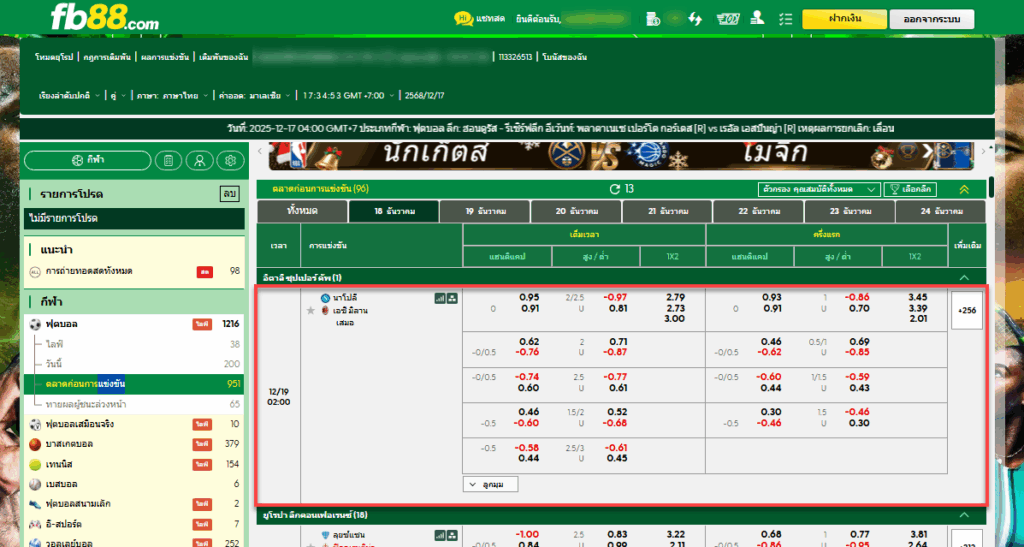Collapse the อิตาลี ซุปเปอร์ คัพ league section
Screen dimensions: 1024x547
(x=964, y=277)
